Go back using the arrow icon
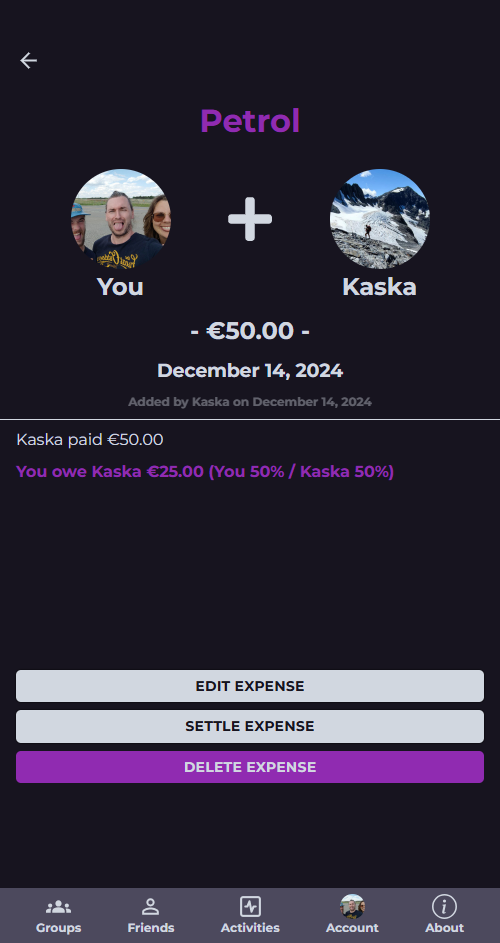This screenshot has width=500, height=943. pos(28,60)
